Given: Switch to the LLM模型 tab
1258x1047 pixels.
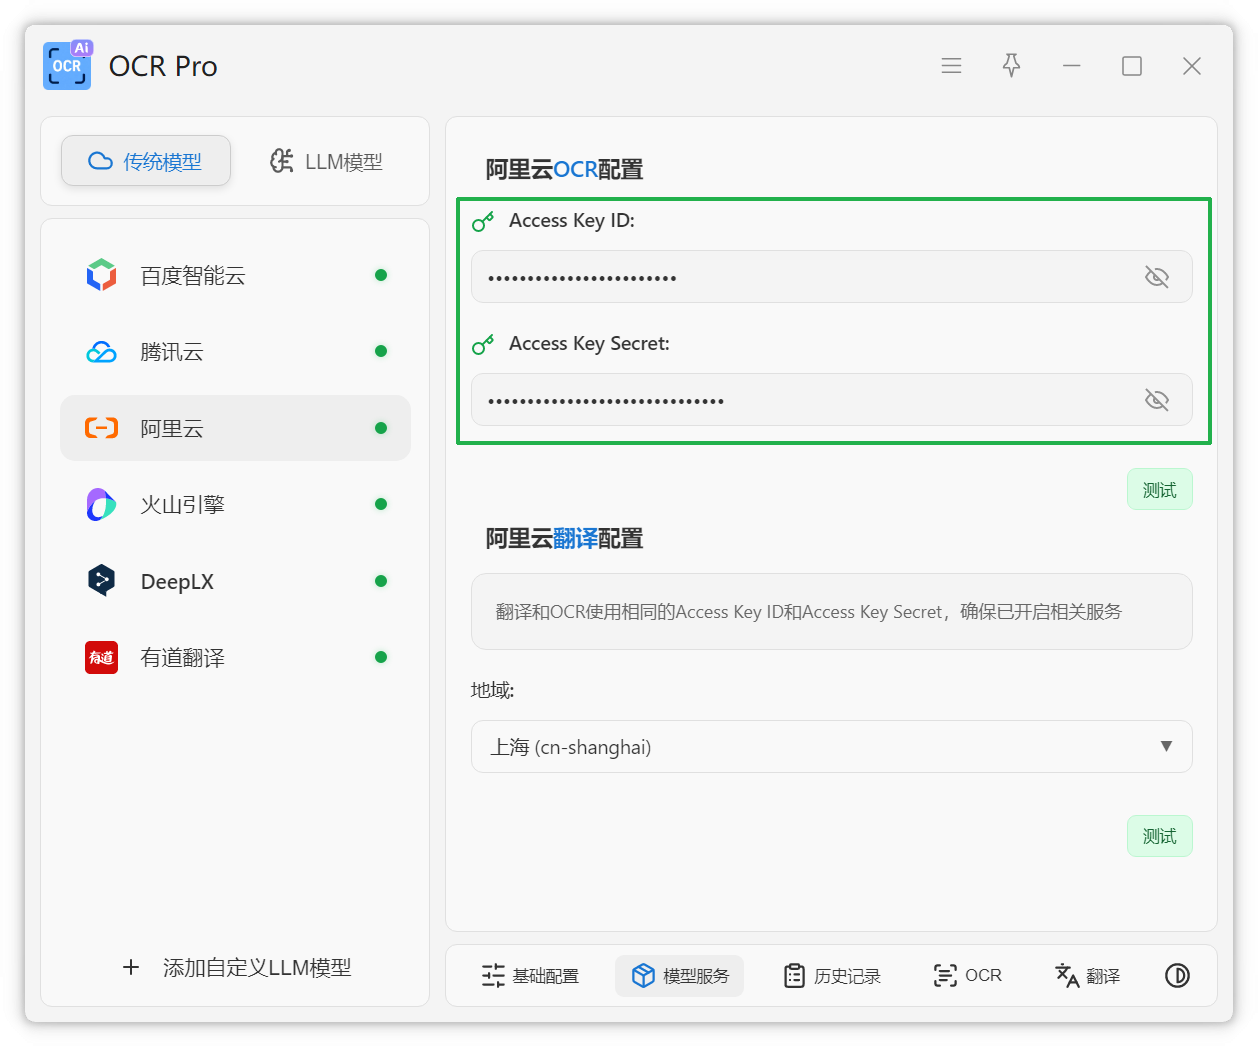Looking at the screenshot, I should pyautogui.click(x=326, y=162).
